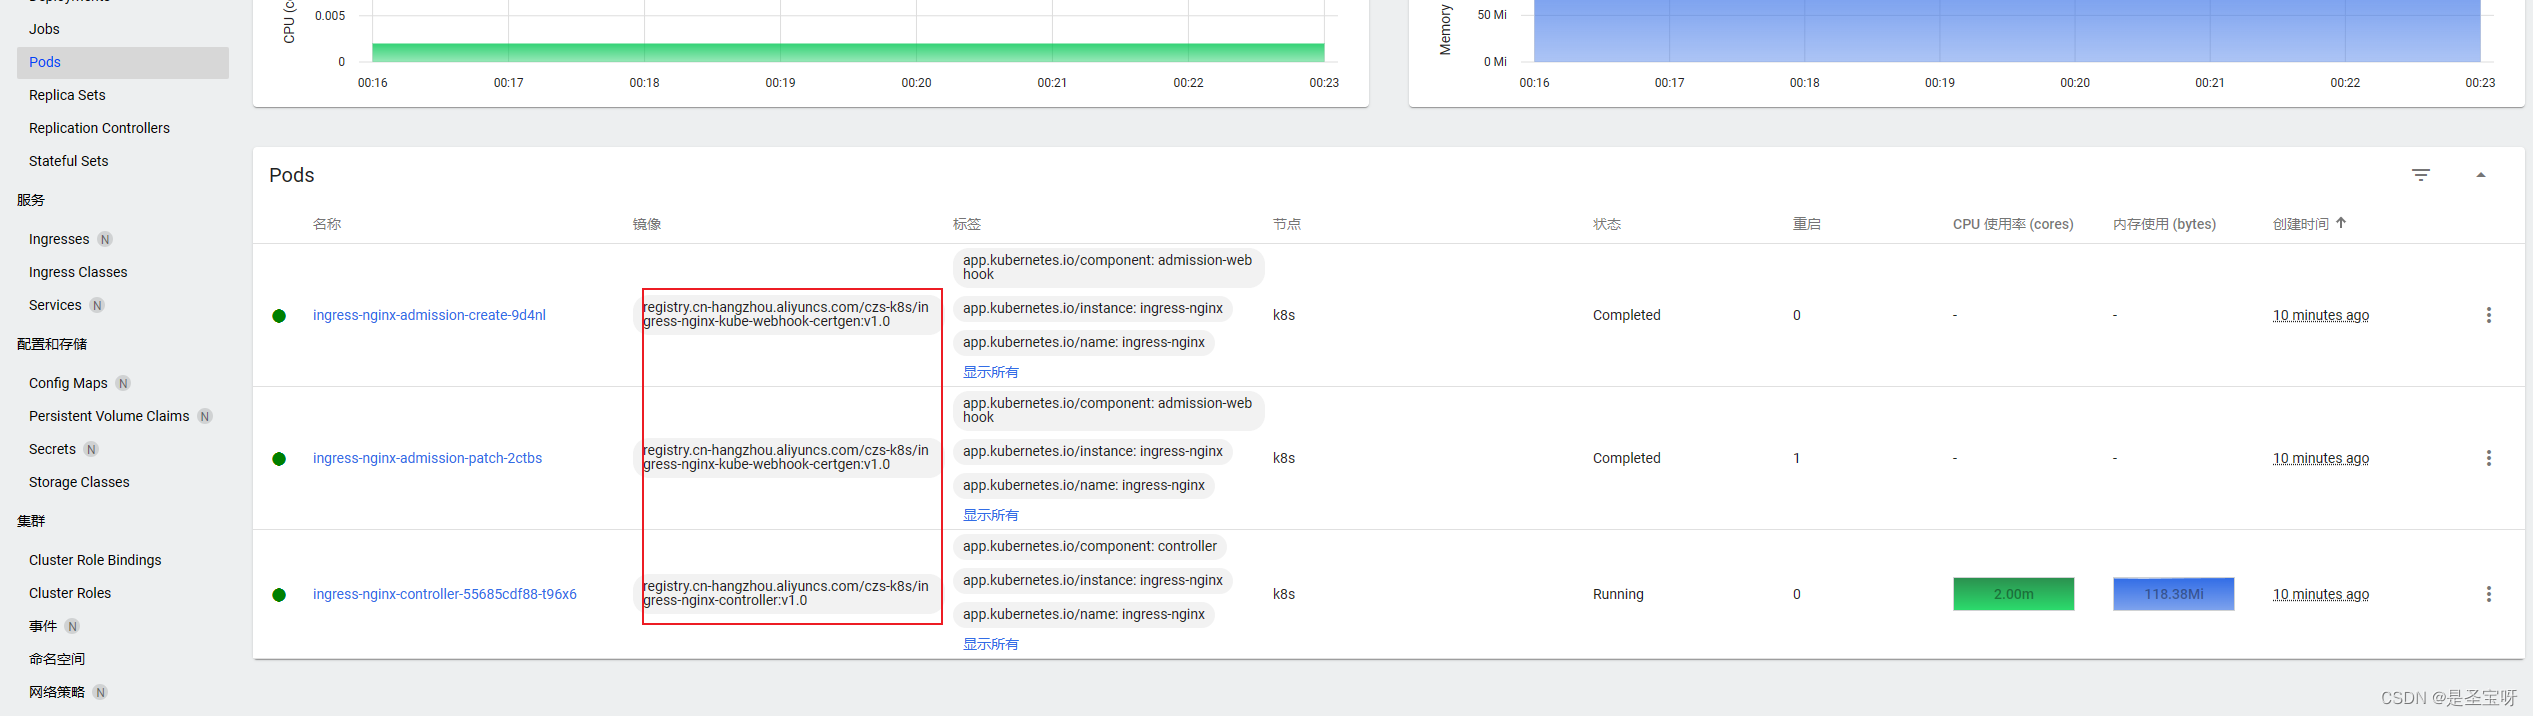Click the N badge next to 网络策略
Screen dimensions: 2533x716
100,692
